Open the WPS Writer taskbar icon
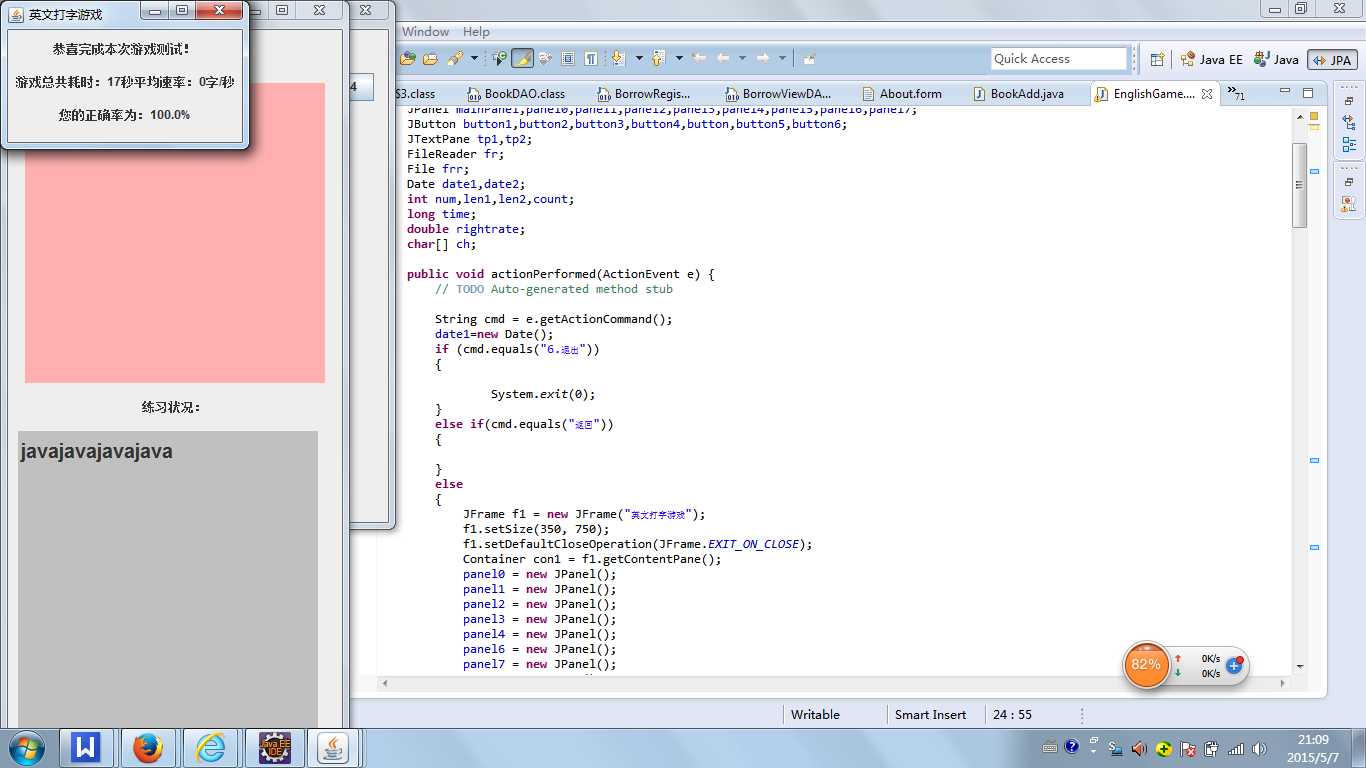 click(x=87, y=748)
